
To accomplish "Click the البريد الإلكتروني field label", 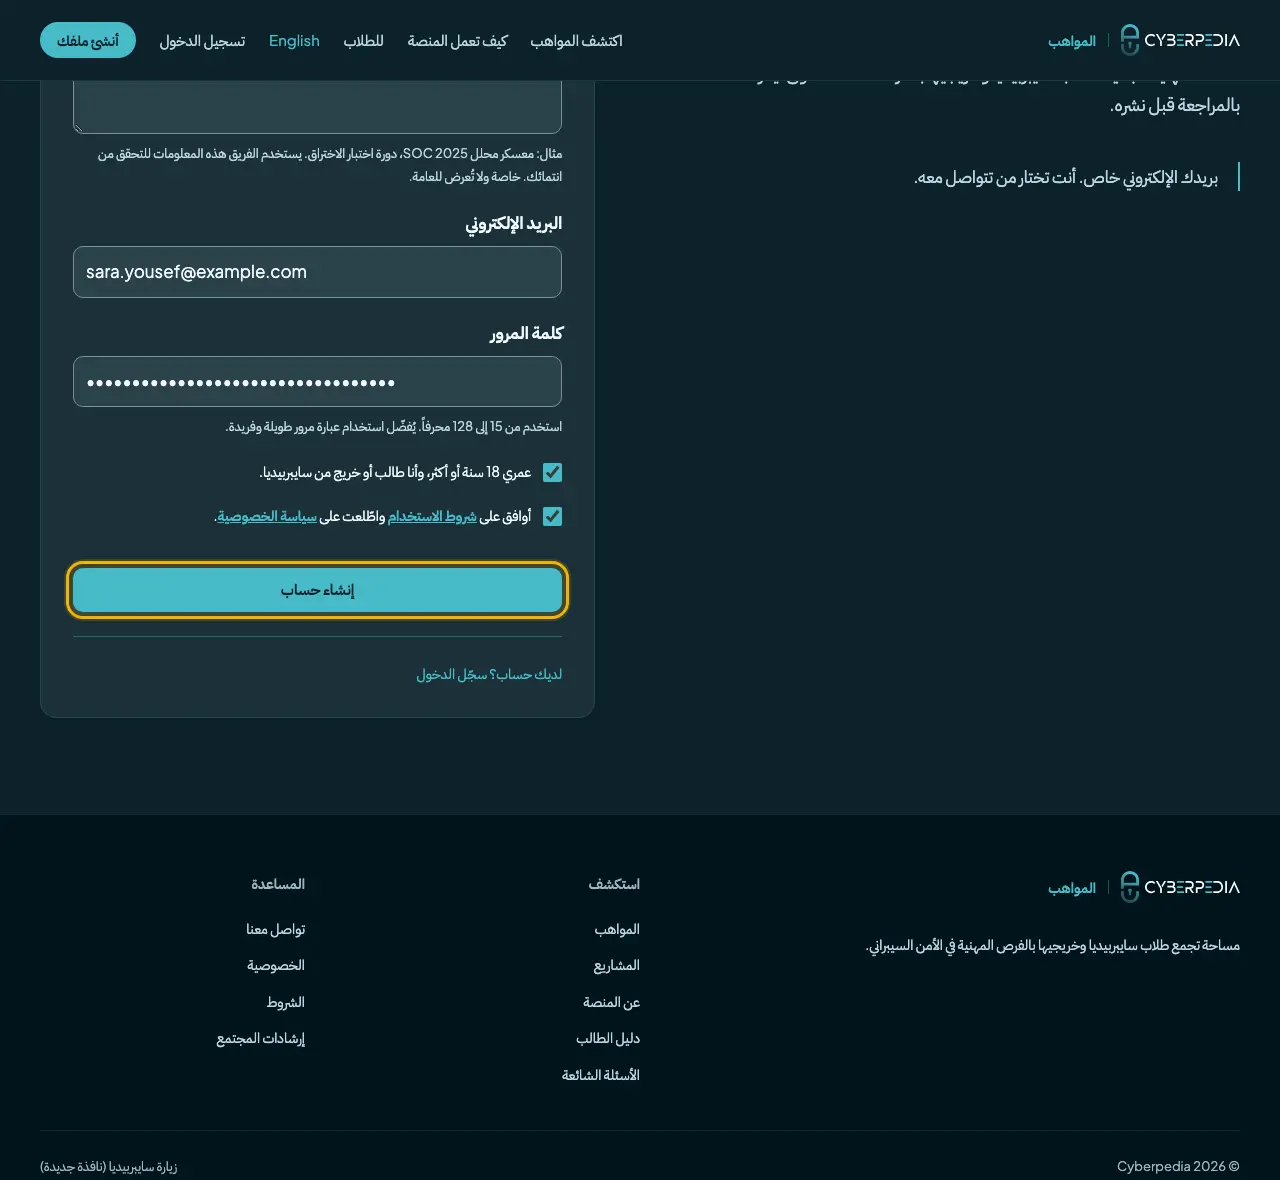I will pos(513,223).
